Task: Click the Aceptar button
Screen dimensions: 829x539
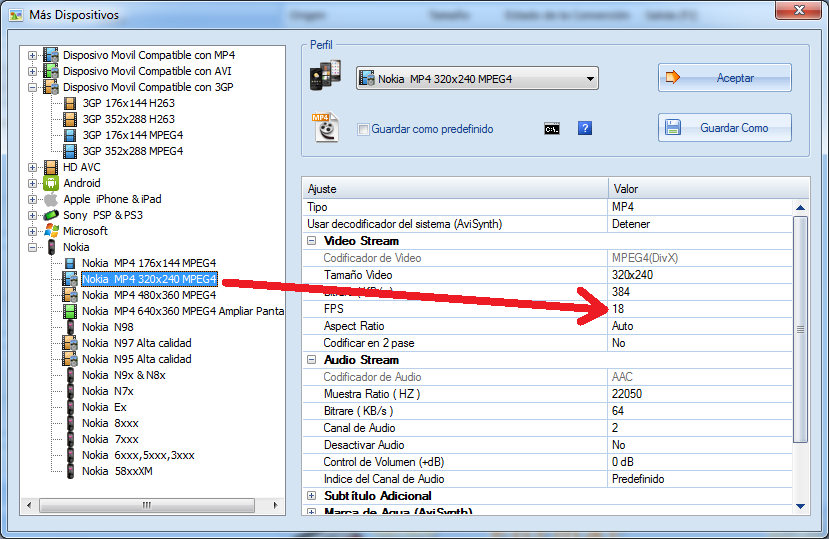Action: click(x=724, y=78)
